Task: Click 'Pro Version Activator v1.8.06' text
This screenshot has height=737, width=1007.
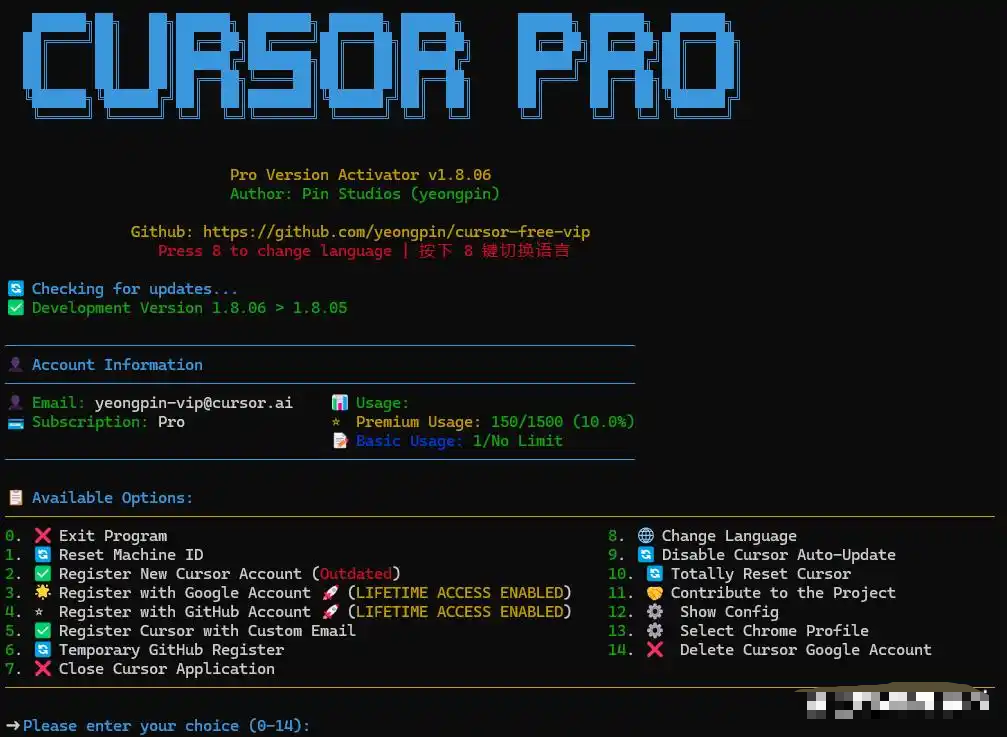Action: [360, 175]
